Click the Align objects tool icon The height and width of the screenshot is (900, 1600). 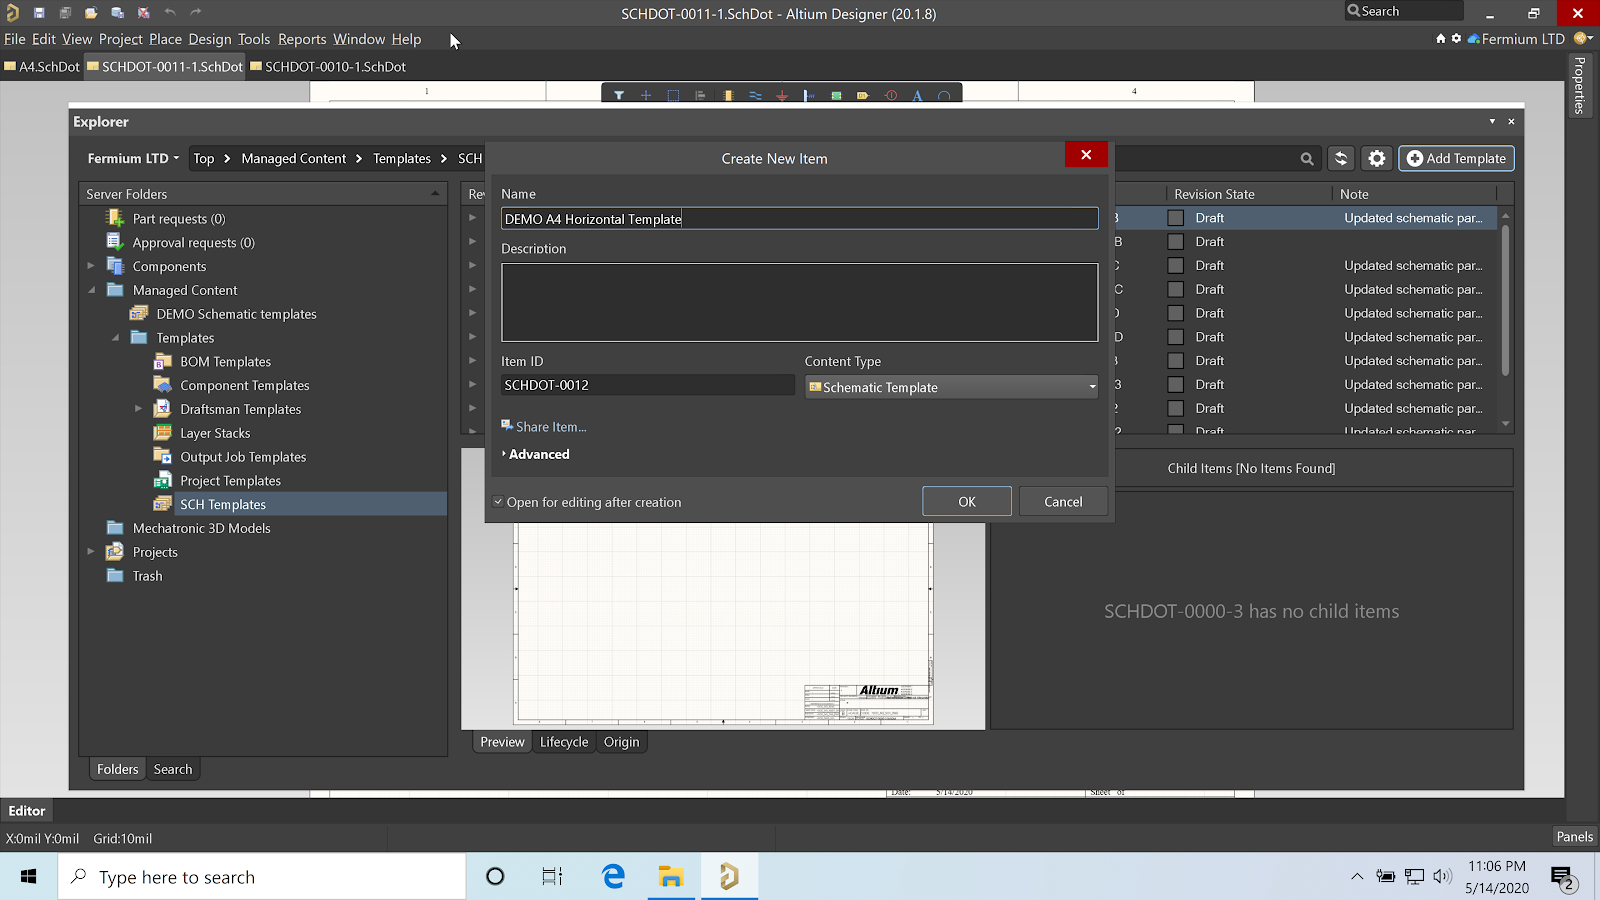[700, 96]
